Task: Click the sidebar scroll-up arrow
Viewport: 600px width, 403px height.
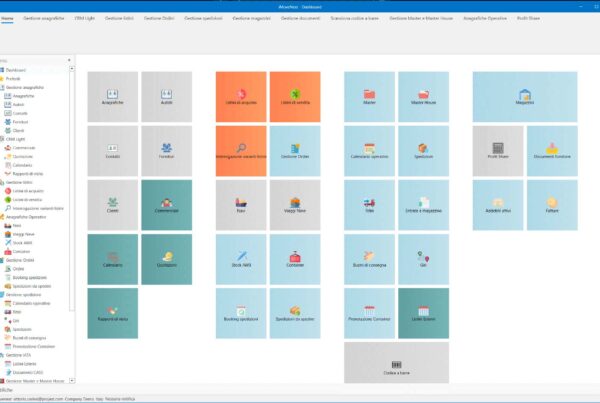Action: click(x=72, y=69)
